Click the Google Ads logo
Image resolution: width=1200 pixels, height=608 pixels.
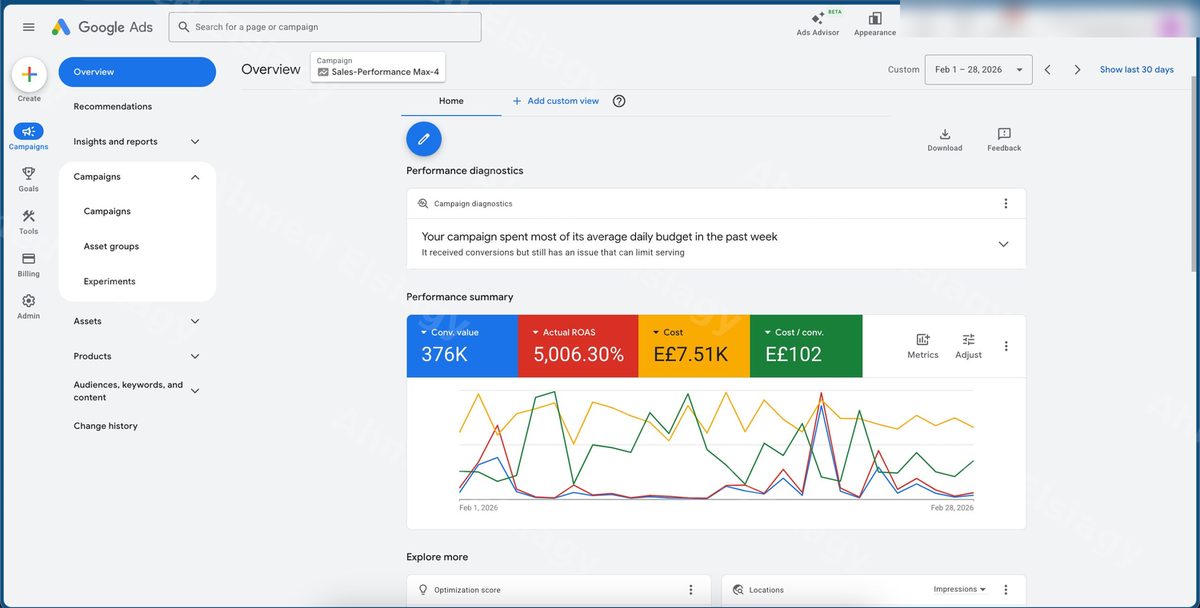click(x=103, y=27)
